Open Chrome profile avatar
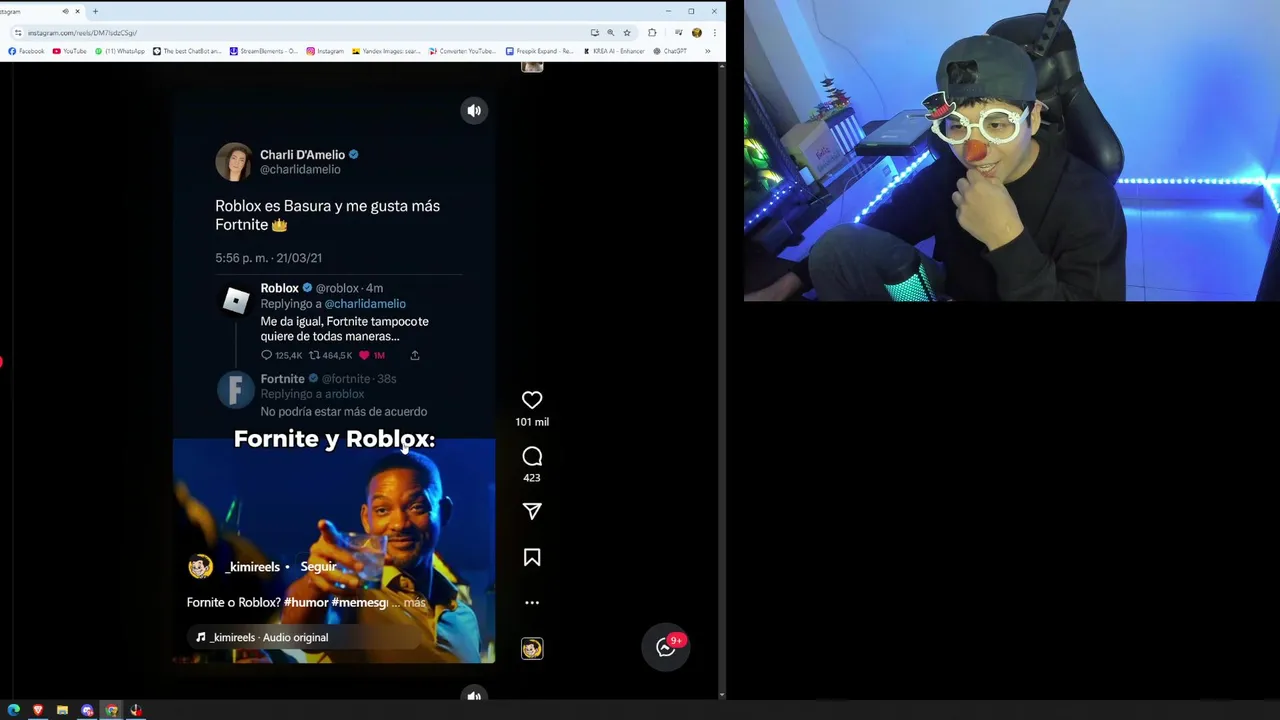The height and width of the screenshot is (720, 1280). (697, 32)
